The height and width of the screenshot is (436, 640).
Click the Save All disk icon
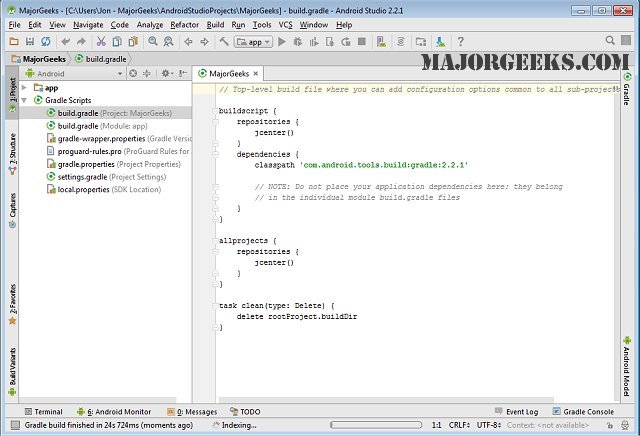click(x=31, y=42)
